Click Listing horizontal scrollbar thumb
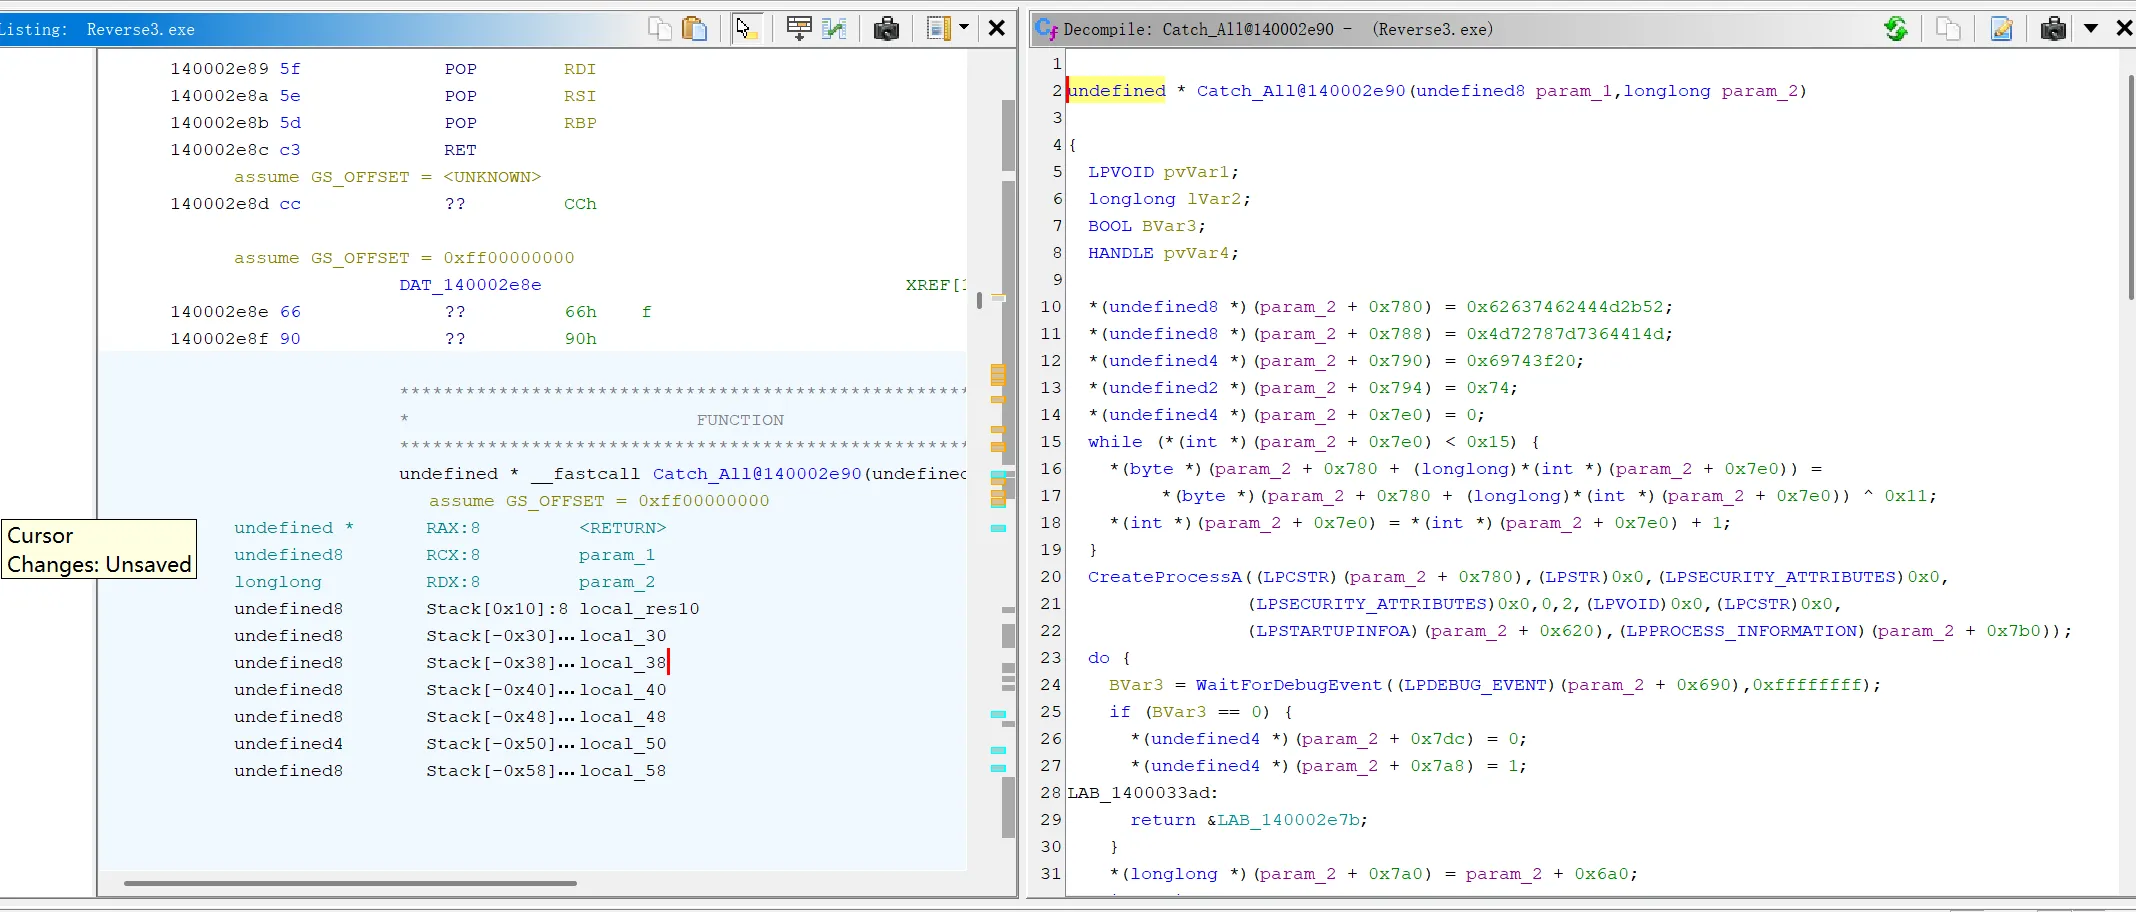Viewport: 2136px width, 912px height. click(x=350, y=883)
